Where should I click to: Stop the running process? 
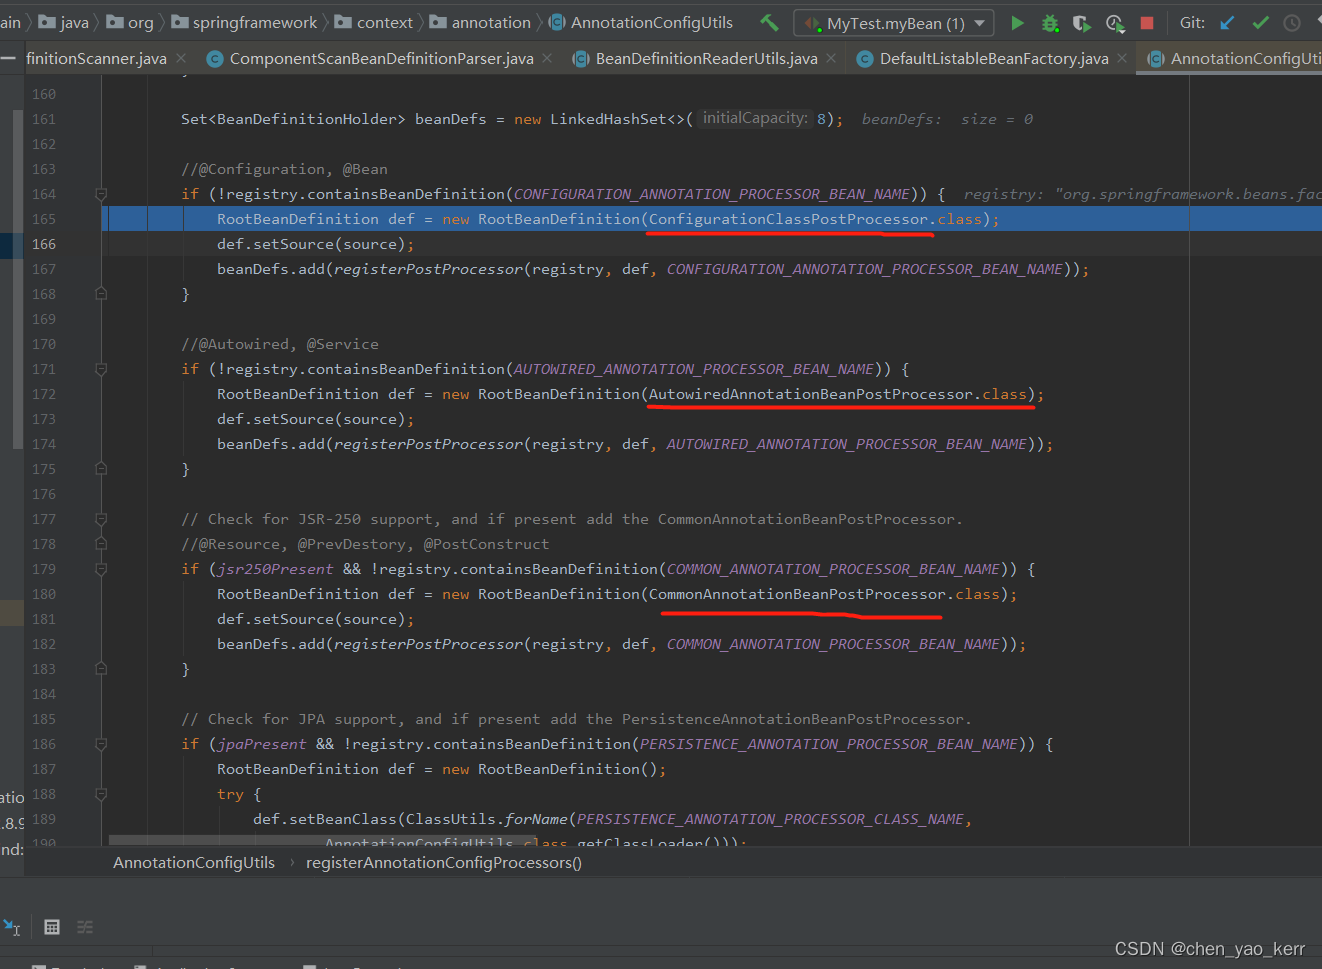(1147, 22)
